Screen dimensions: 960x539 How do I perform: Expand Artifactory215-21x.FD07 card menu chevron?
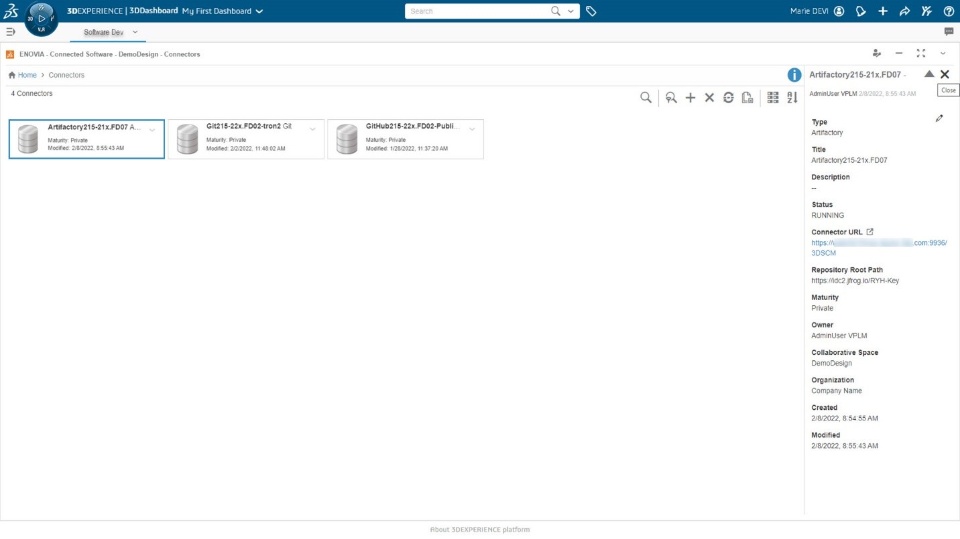coord(152,130)
